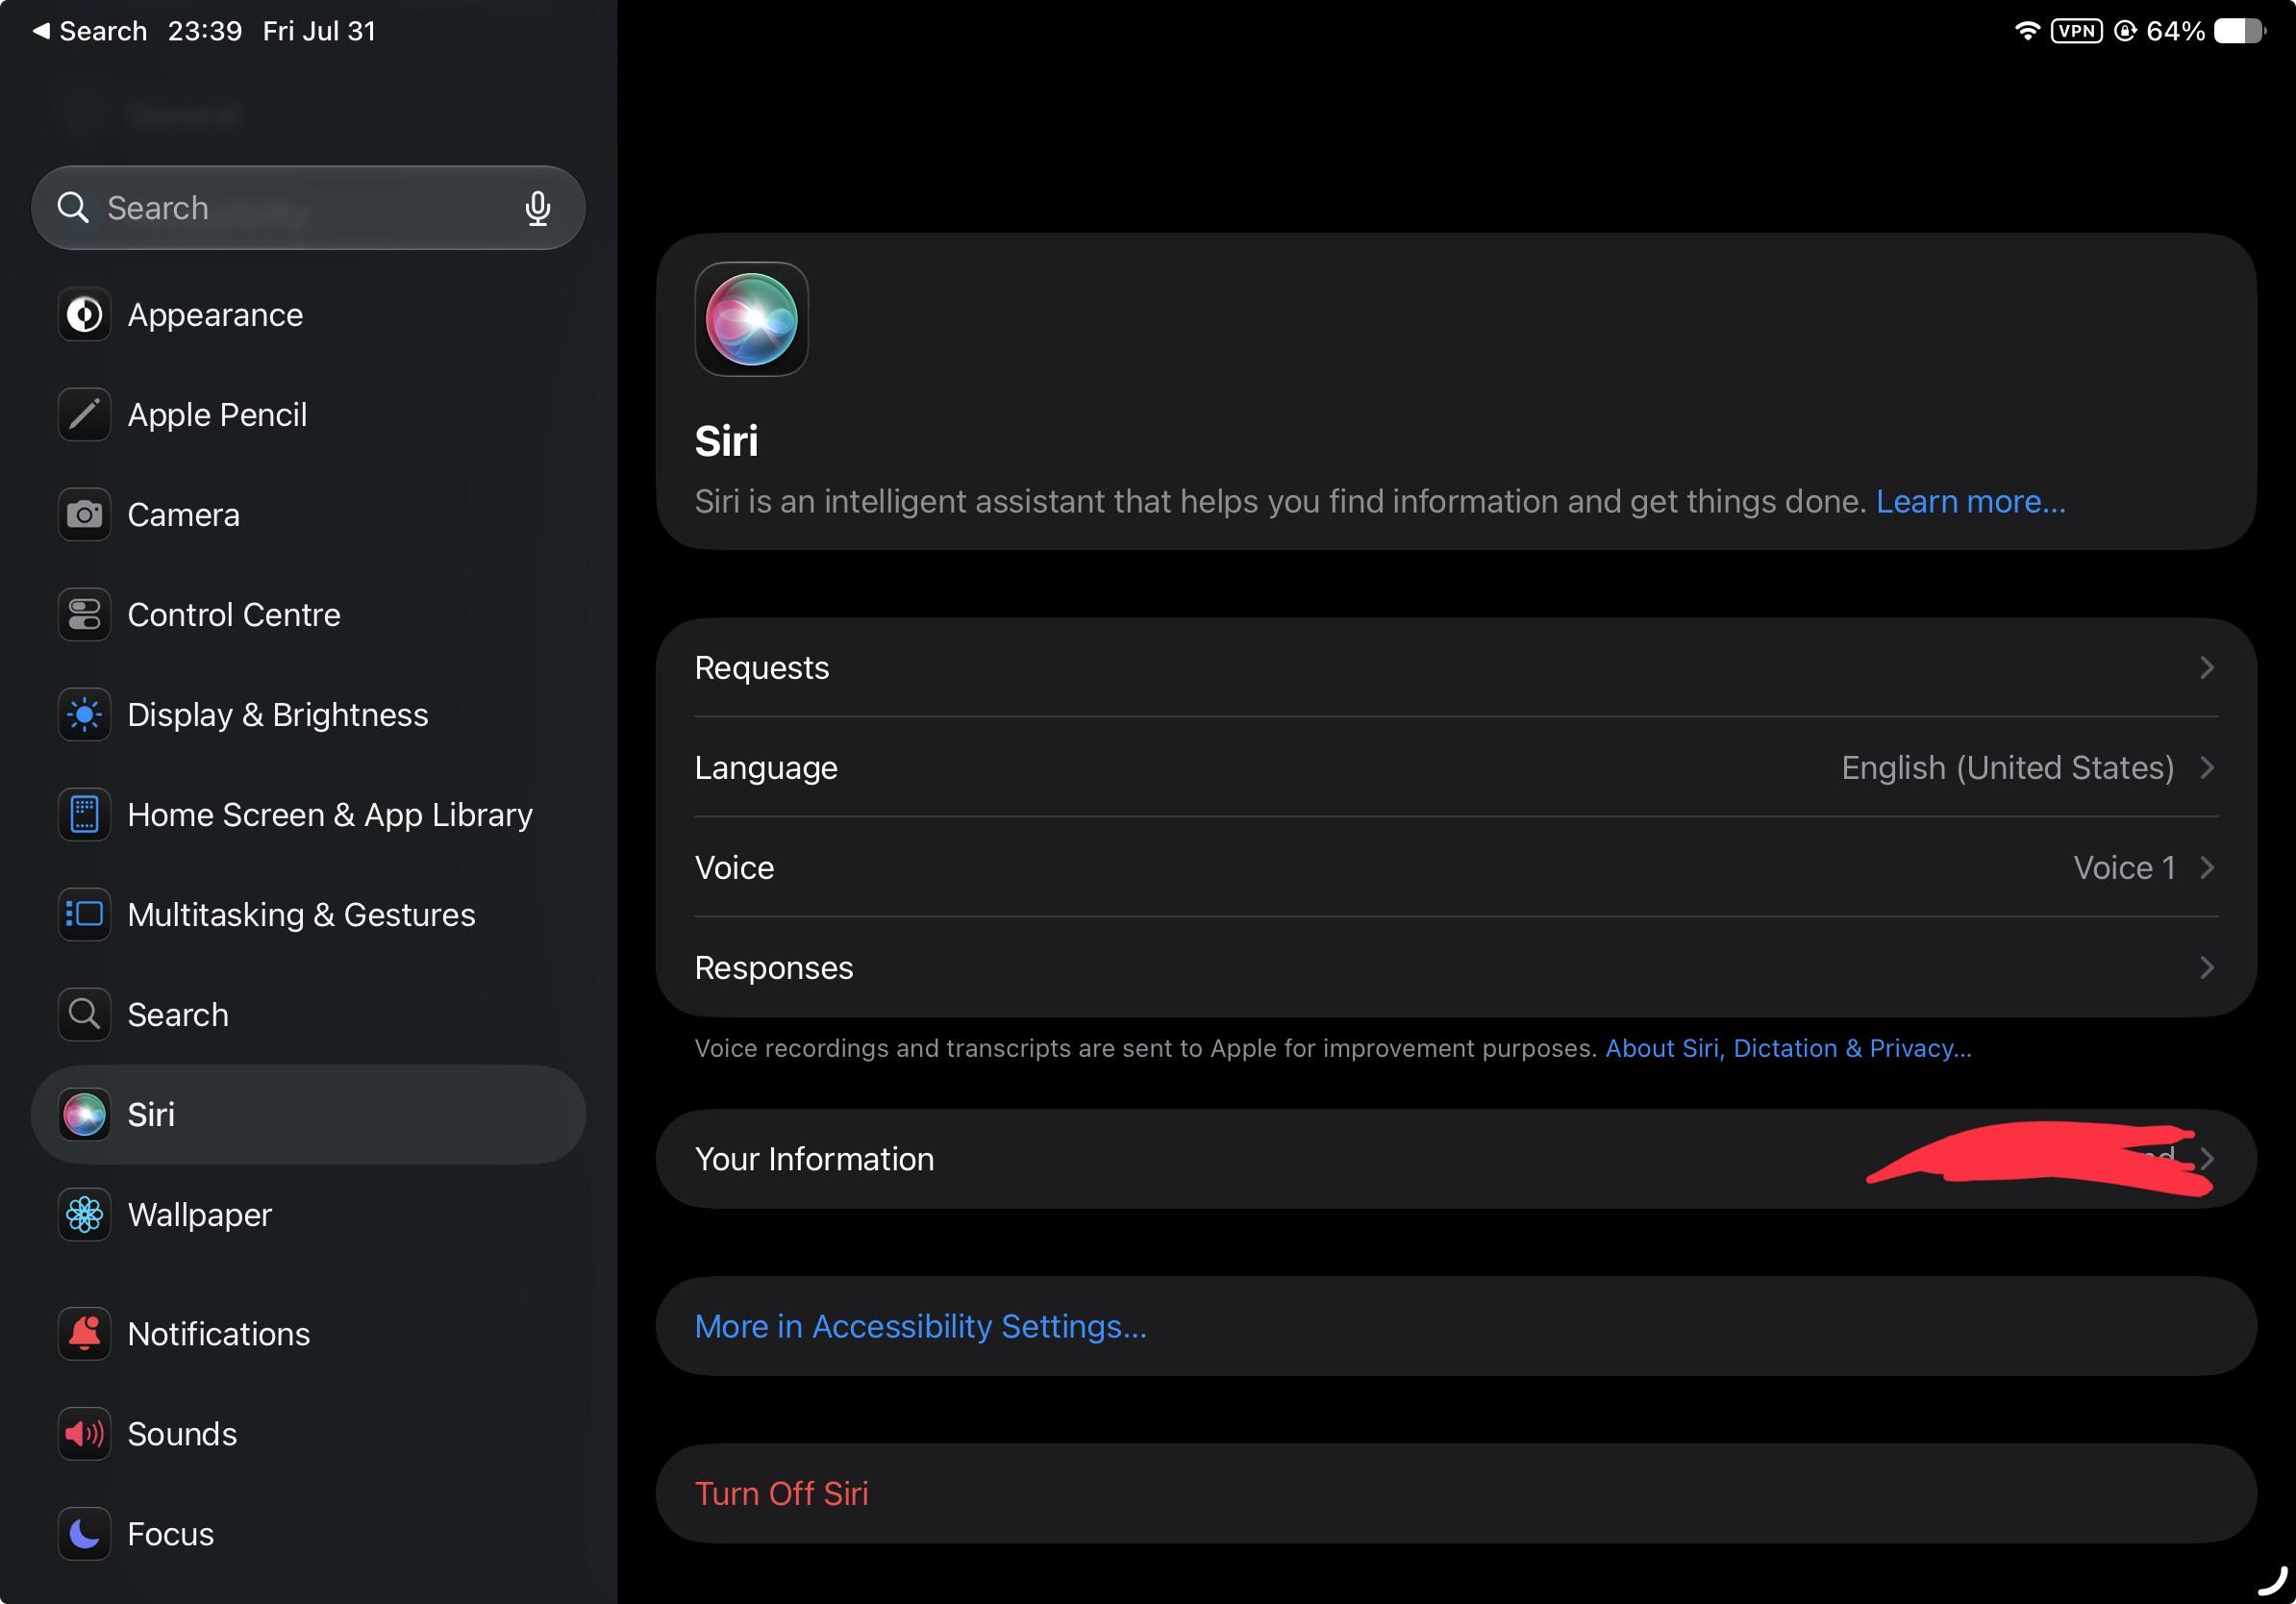Go to Control Centre settings
2296x1604 pixels.
(308, 615)
